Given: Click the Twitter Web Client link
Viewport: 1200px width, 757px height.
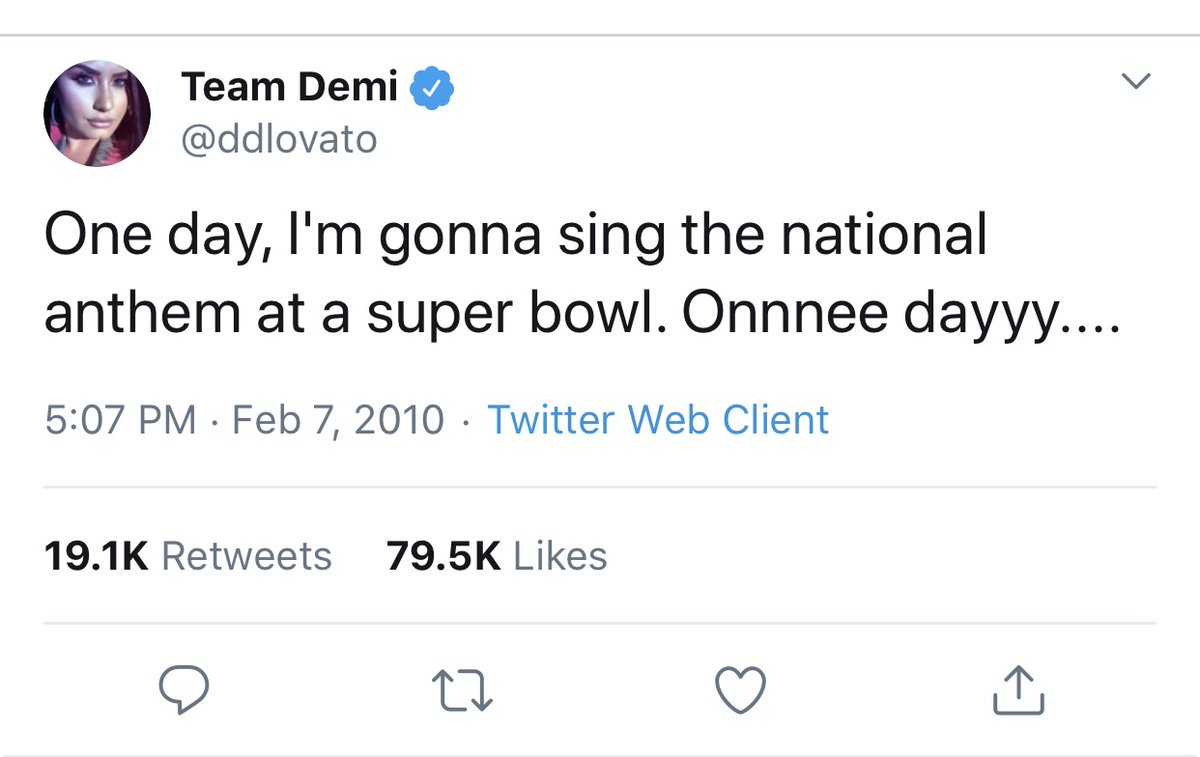Looking at the screenshot, I should (x=658, y=419).
